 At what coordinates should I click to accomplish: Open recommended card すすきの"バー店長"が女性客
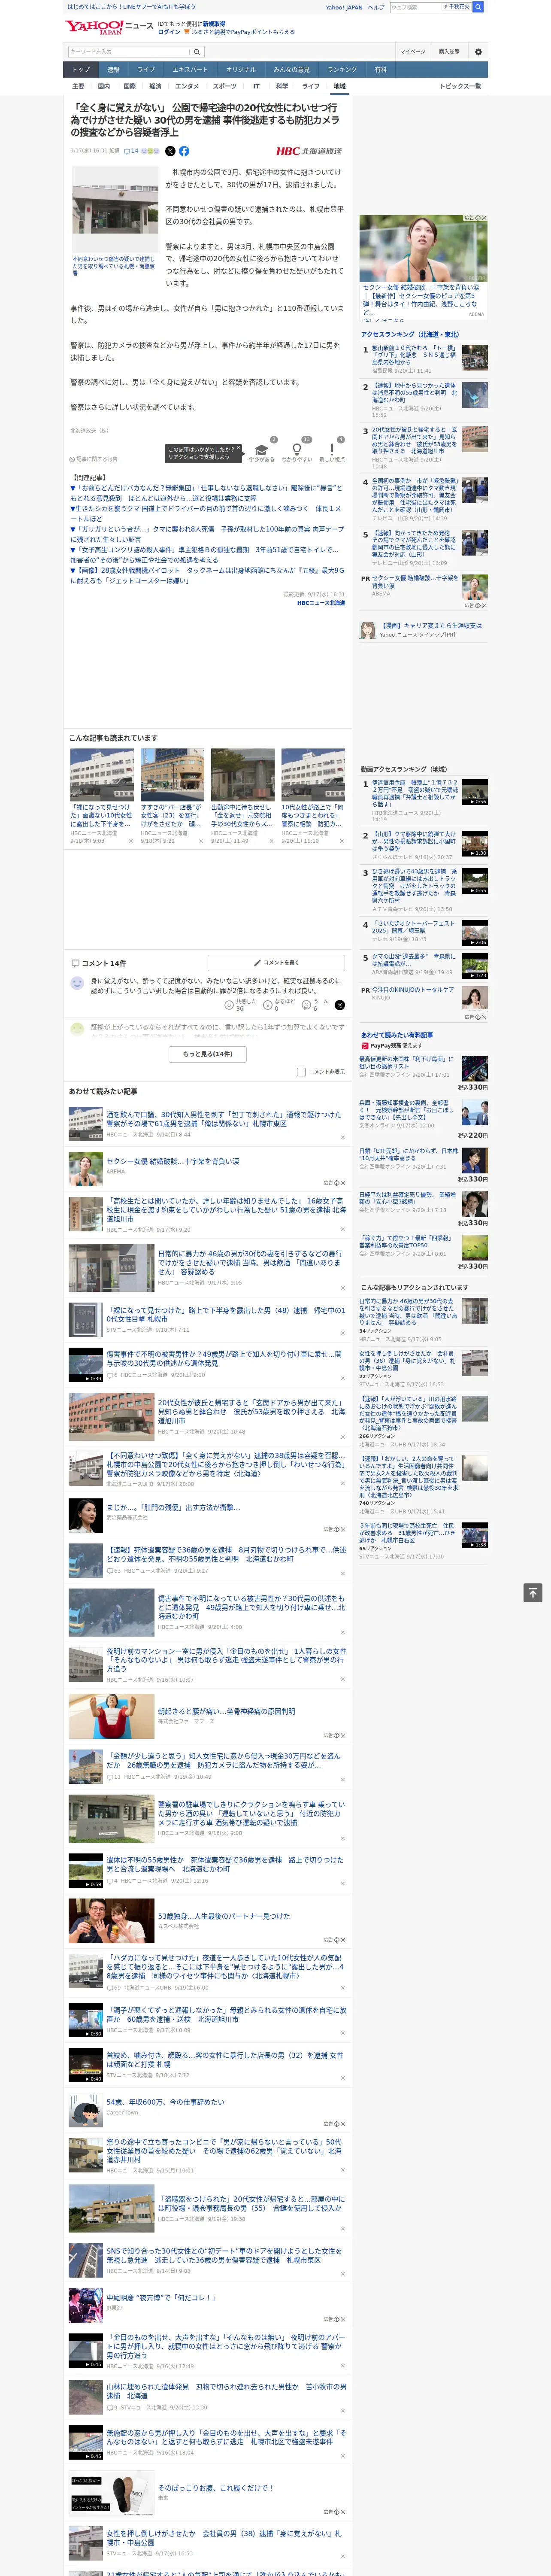tap(172, 795)
